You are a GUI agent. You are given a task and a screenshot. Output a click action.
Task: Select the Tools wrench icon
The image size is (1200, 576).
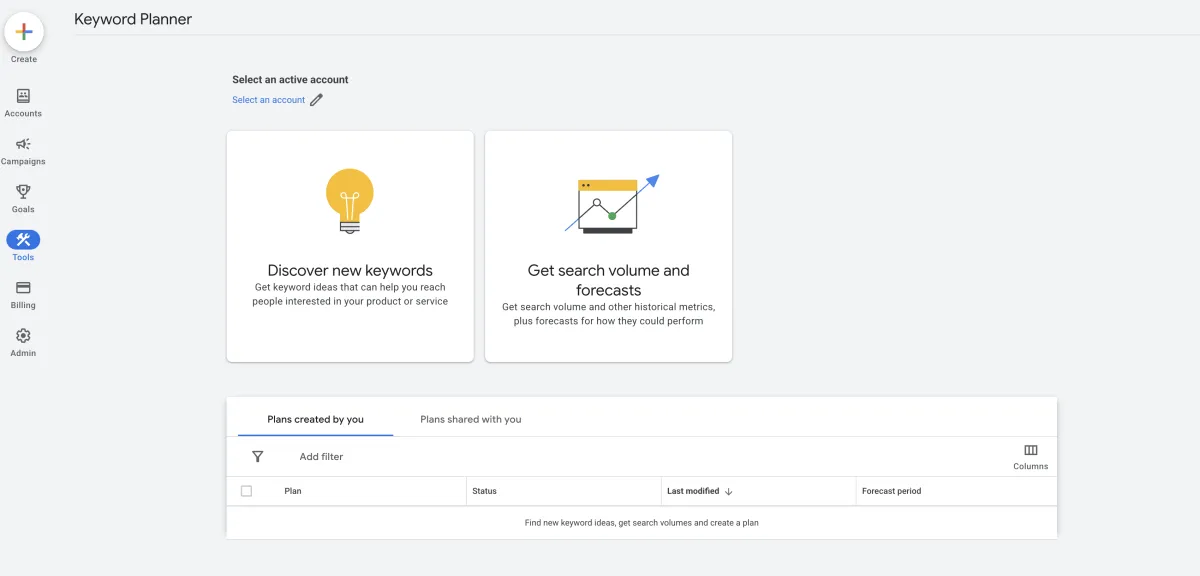coord(23,240)
